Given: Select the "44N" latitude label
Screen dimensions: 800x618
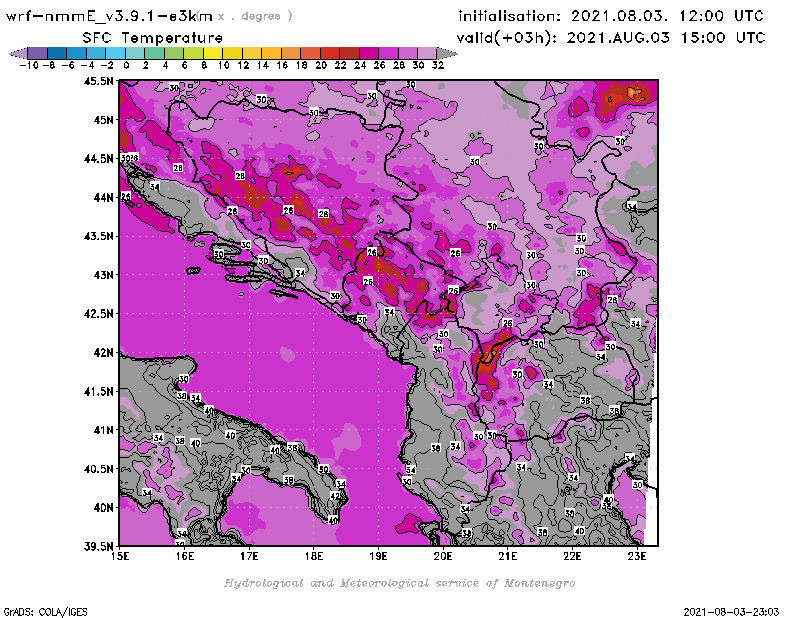Looking at the screenshot, I should pyautogui.click(x=103, y=197).
